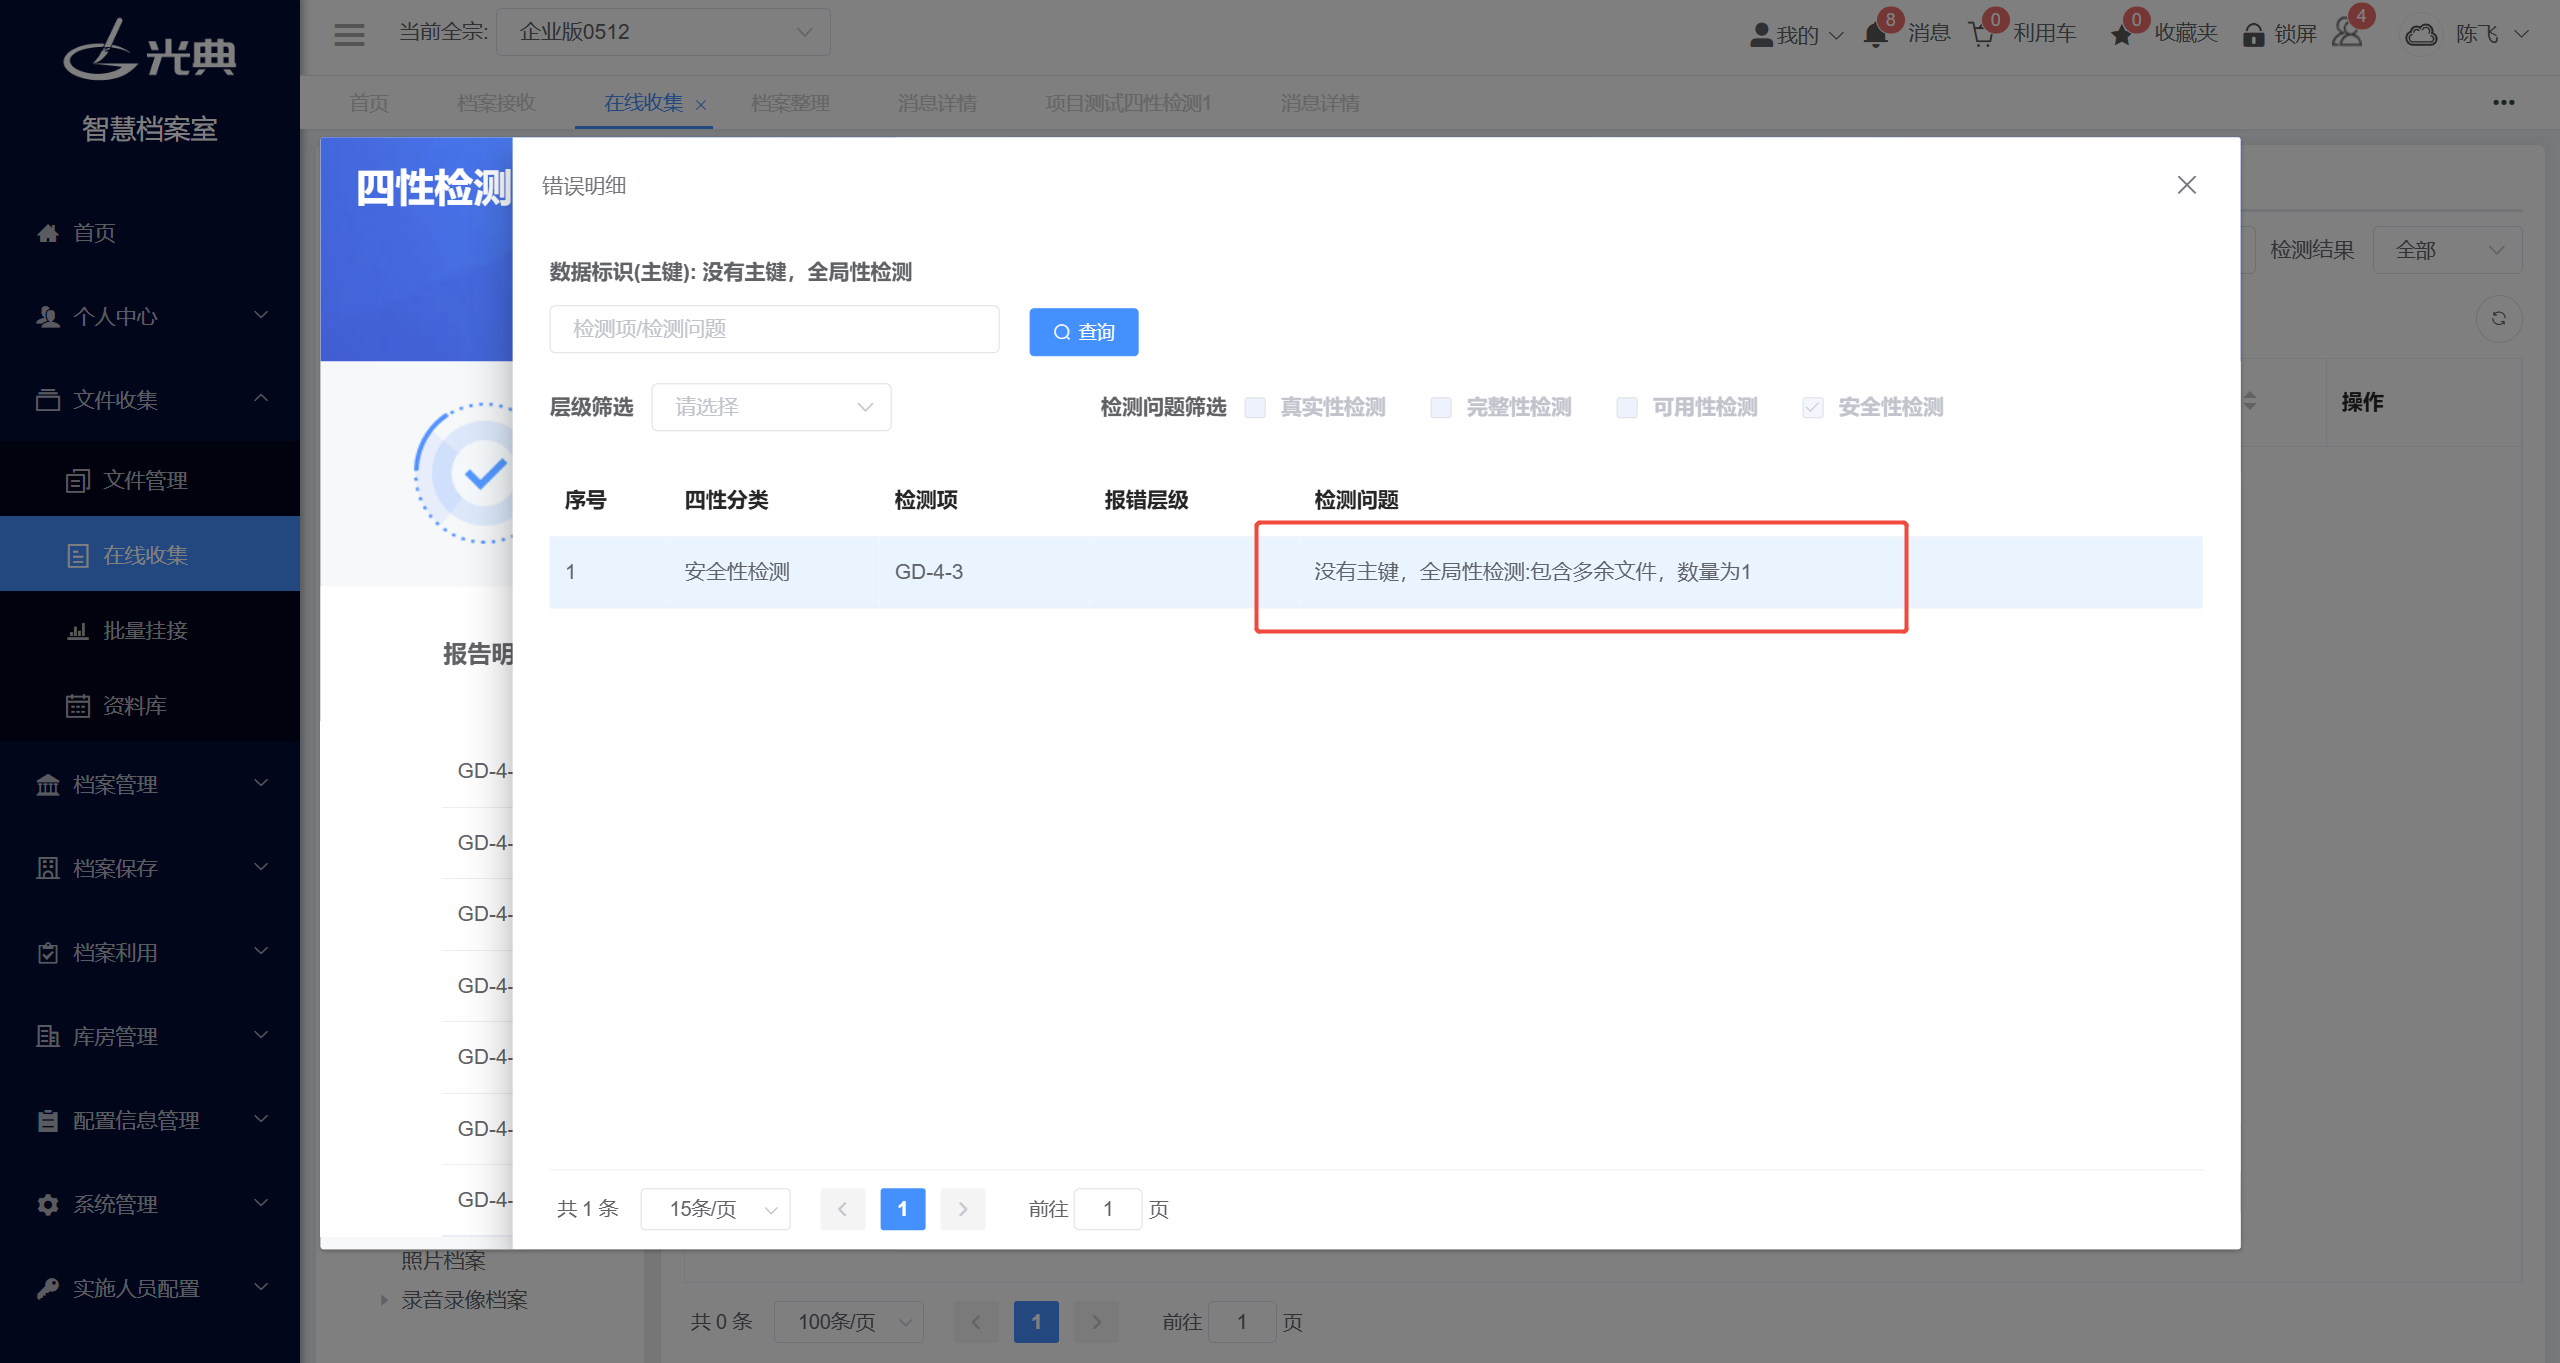Click the 锁屏 lock screen icon
This screenshot has width=2560, height=1363.
click(2253, 34)
